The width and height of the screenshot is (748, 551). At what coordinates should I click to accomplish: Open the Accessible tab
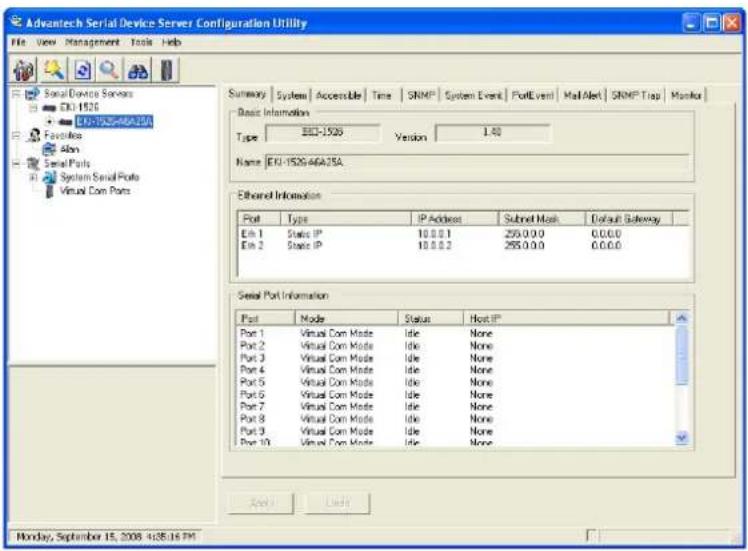[x=338, y=95]
